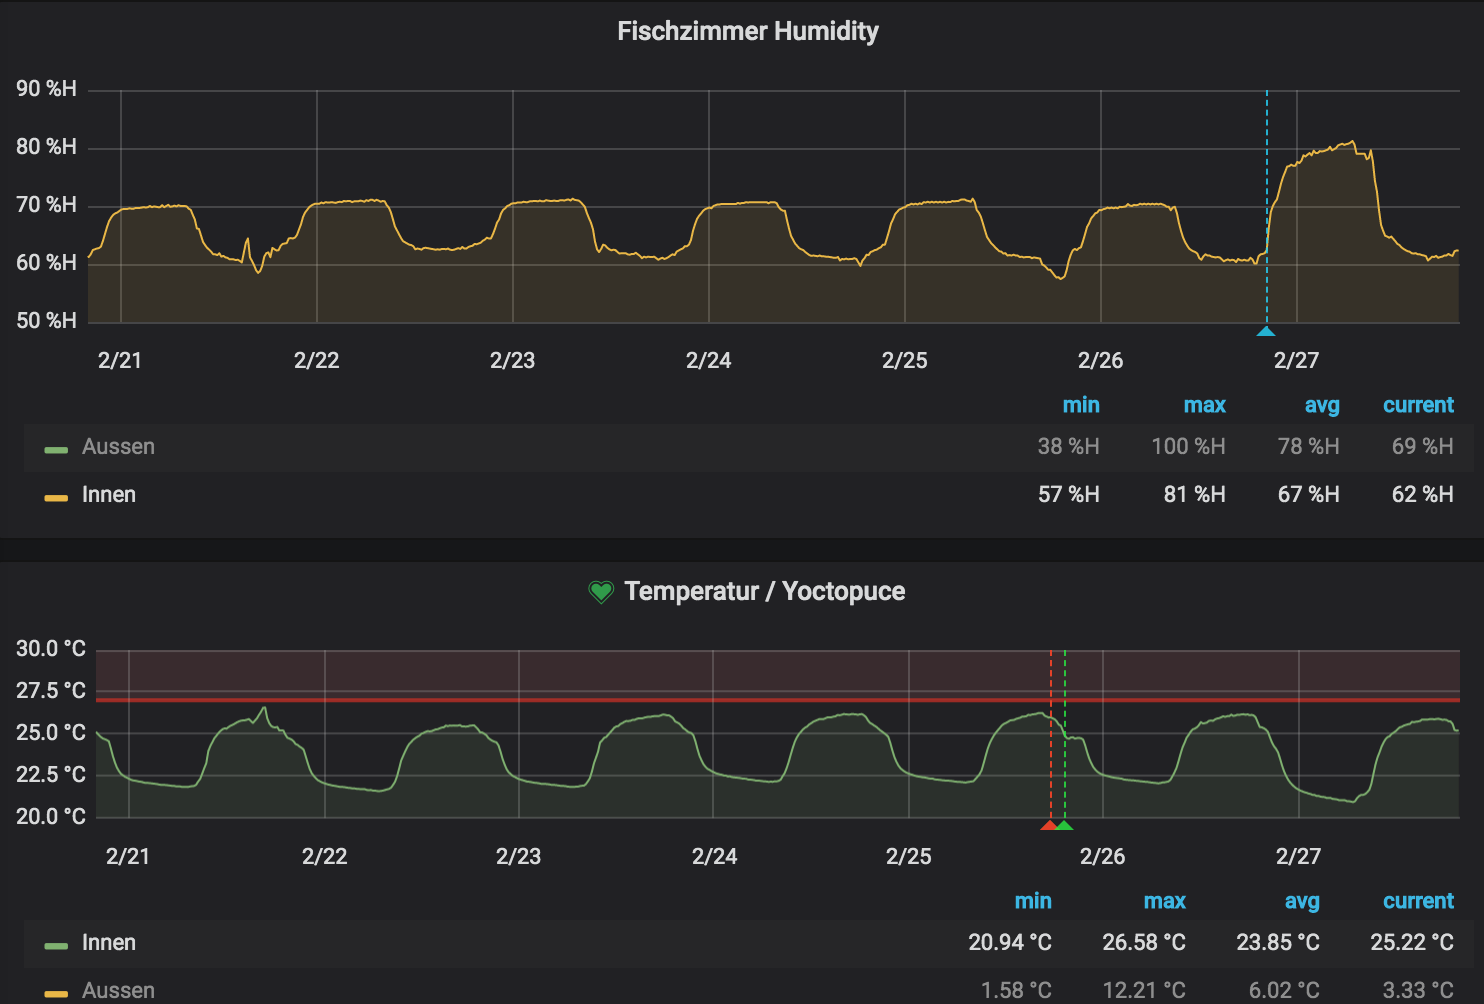Toggle the Aussen series in the temperature legend

tap(118, 991)
